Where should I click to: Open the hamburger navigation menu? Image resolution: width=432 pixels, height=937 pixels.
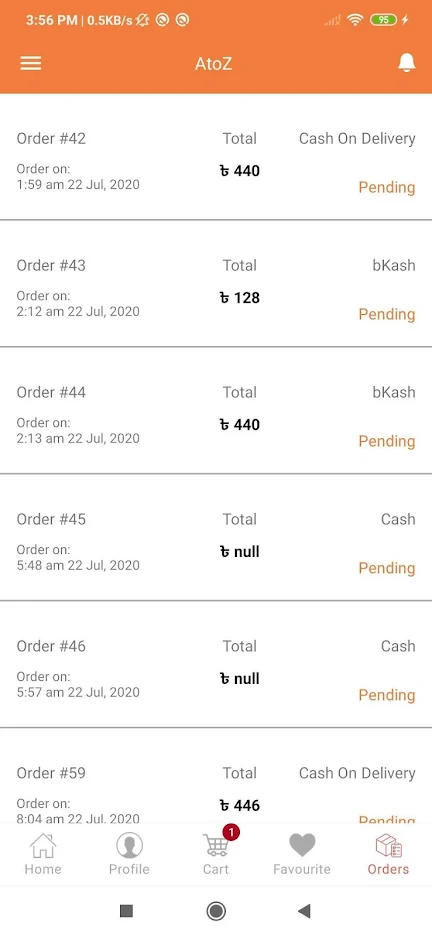point(30,63)
